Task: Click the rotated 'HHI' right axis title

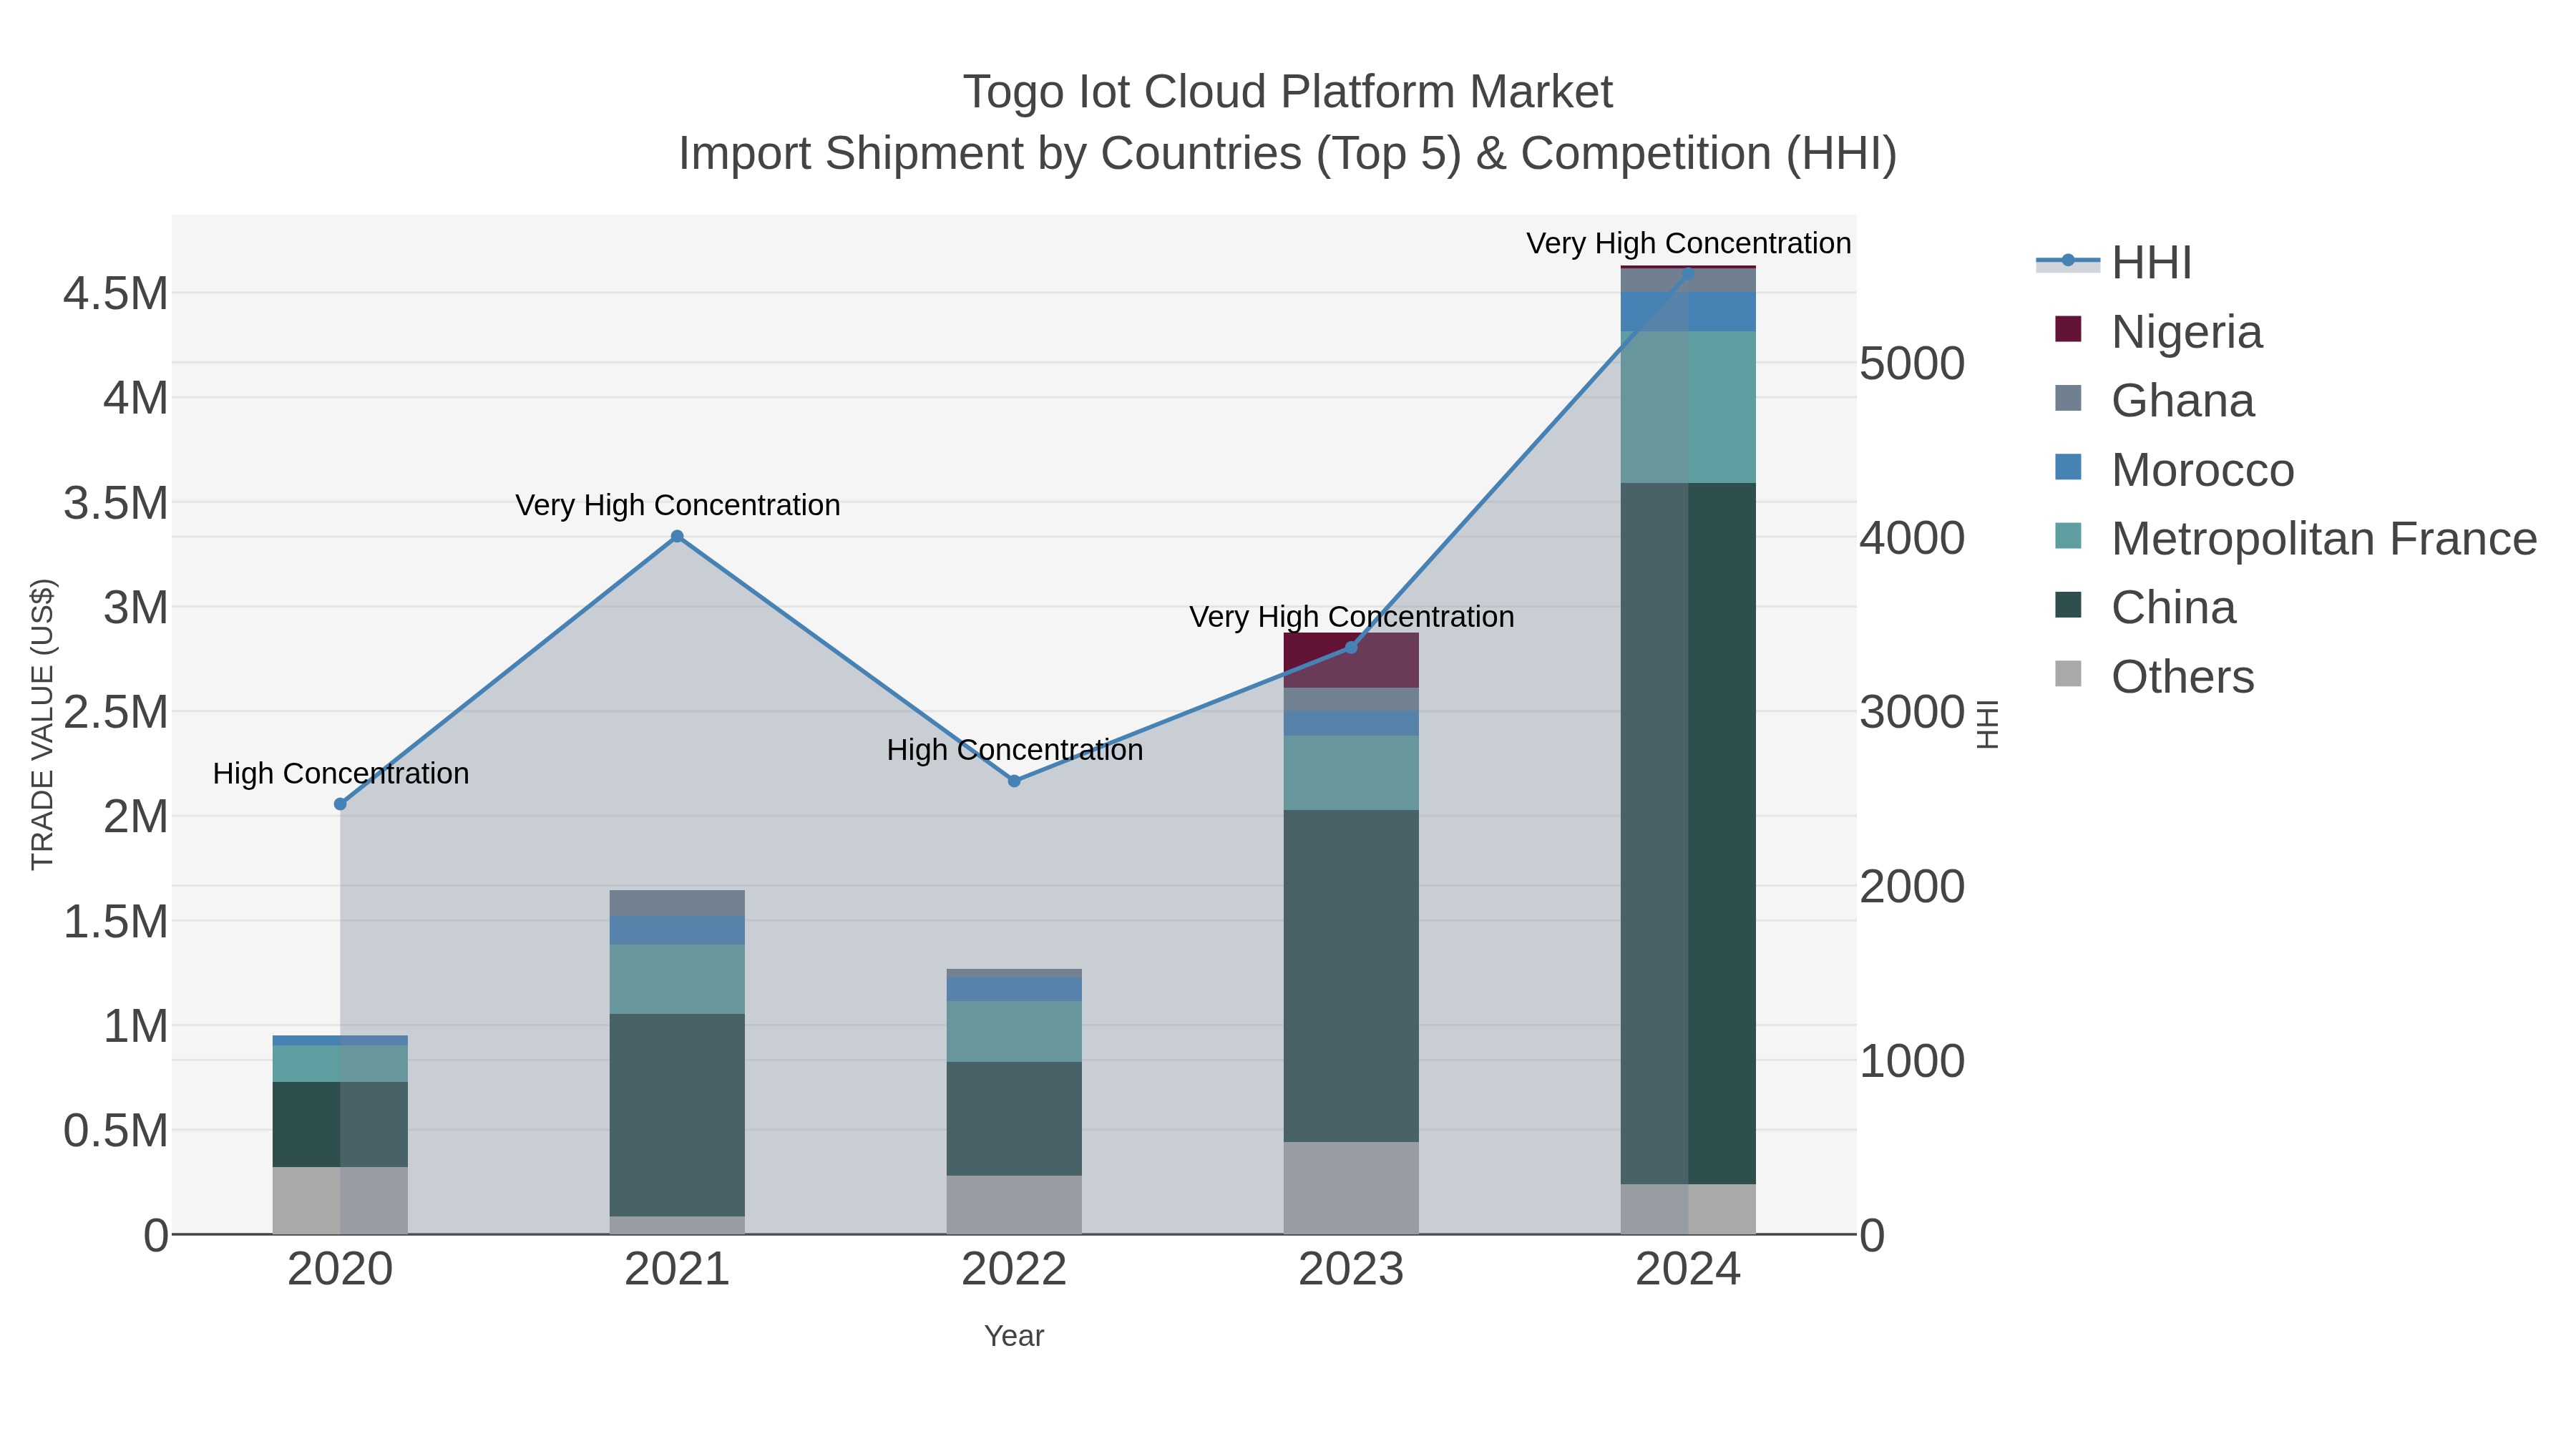Action: click(1988, 724)
